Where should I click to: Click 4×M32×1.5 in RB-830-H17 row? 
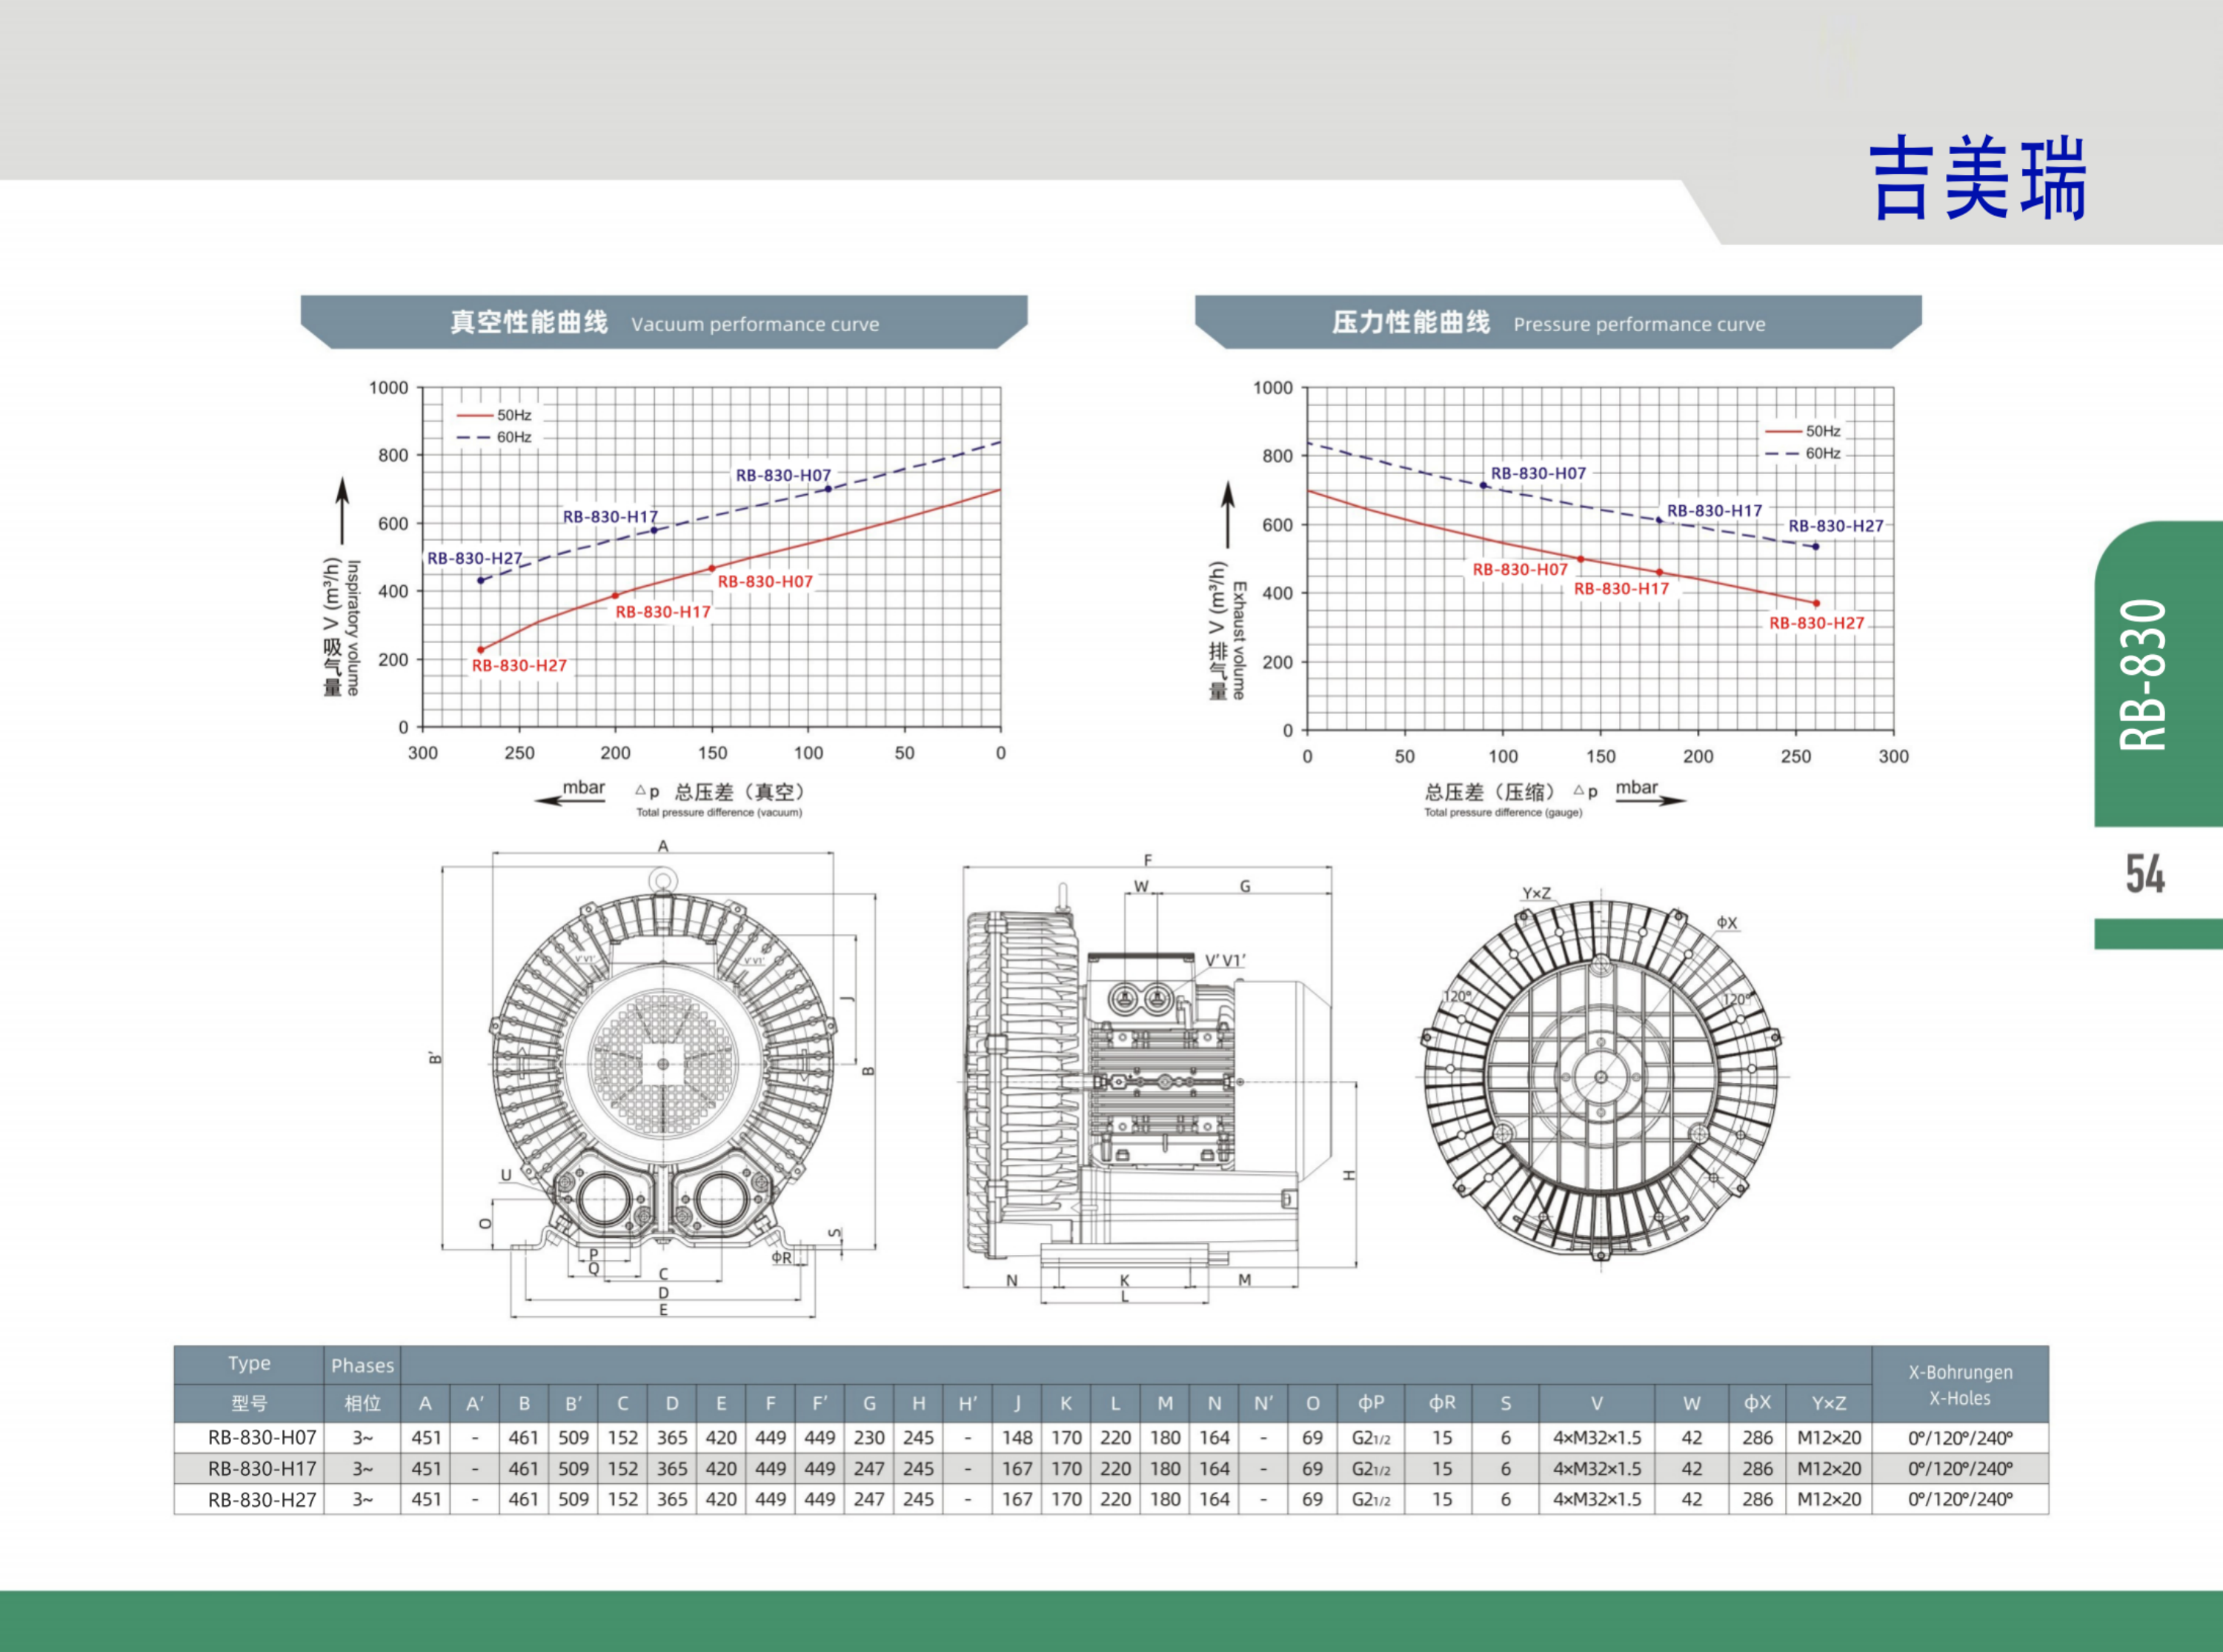point(1597,1469)
